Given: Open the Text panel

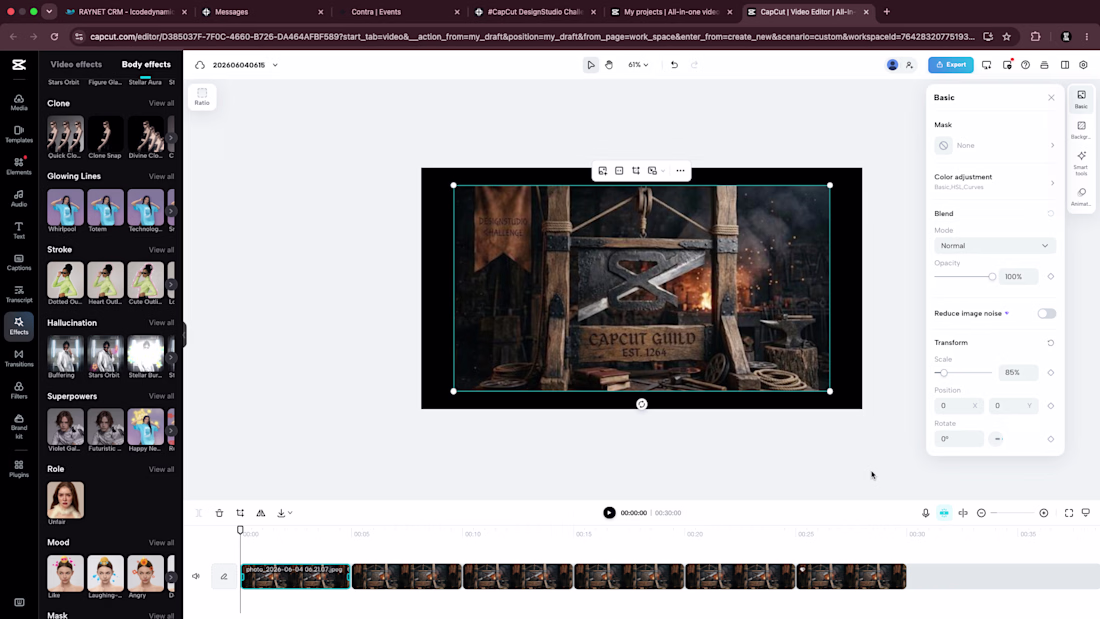Looking at the screenshot, I should 19,230.
